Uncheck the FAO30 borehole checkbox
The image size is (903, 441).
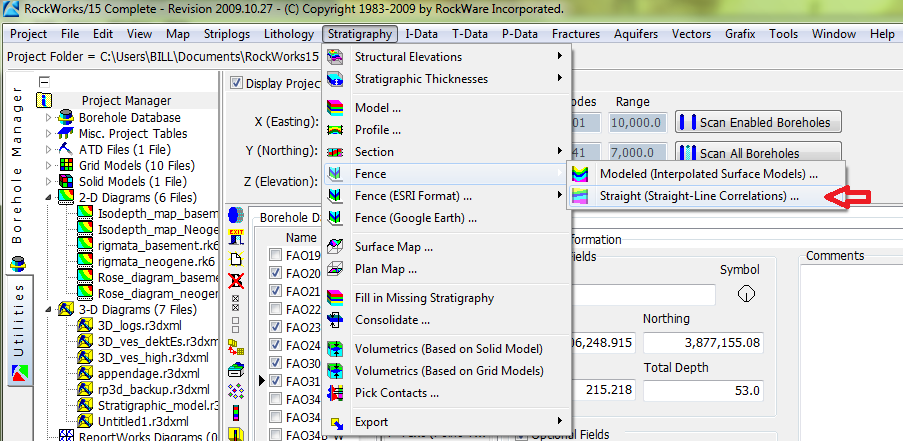click(276, 363)
